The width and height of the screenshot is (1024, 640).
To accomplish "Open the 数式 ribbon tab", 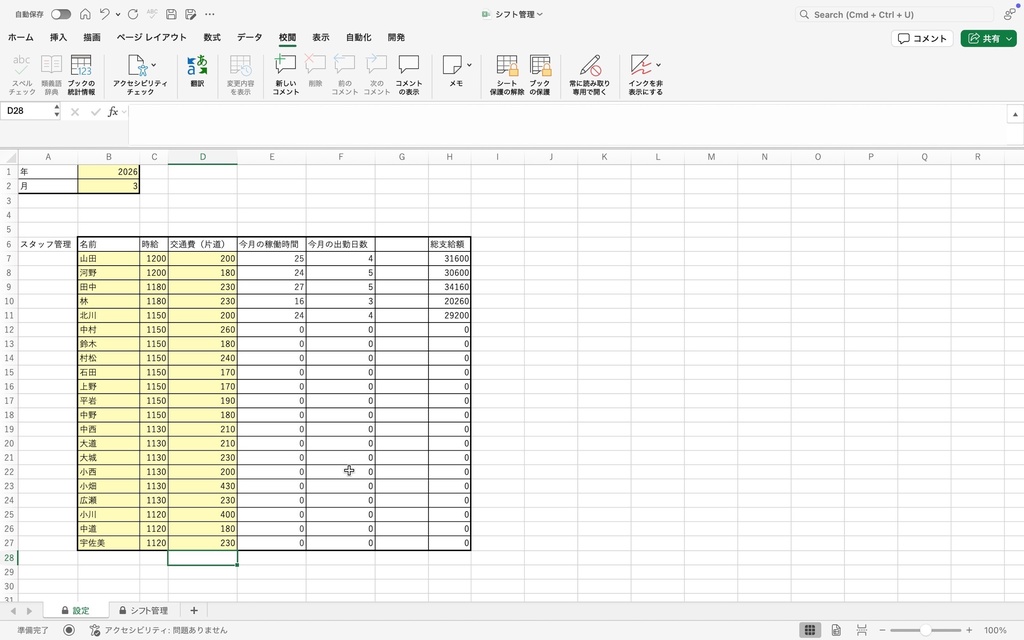I will (212, 37).
